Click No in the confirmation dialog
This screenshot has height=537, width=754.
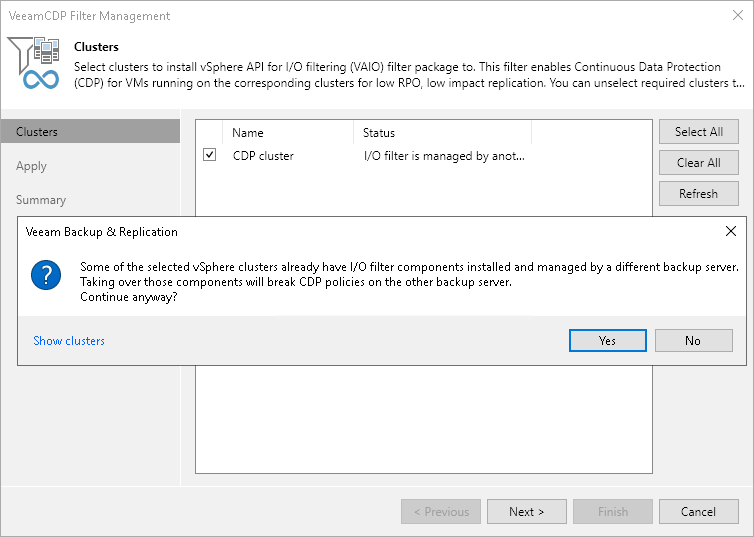(x=693, y=340)
